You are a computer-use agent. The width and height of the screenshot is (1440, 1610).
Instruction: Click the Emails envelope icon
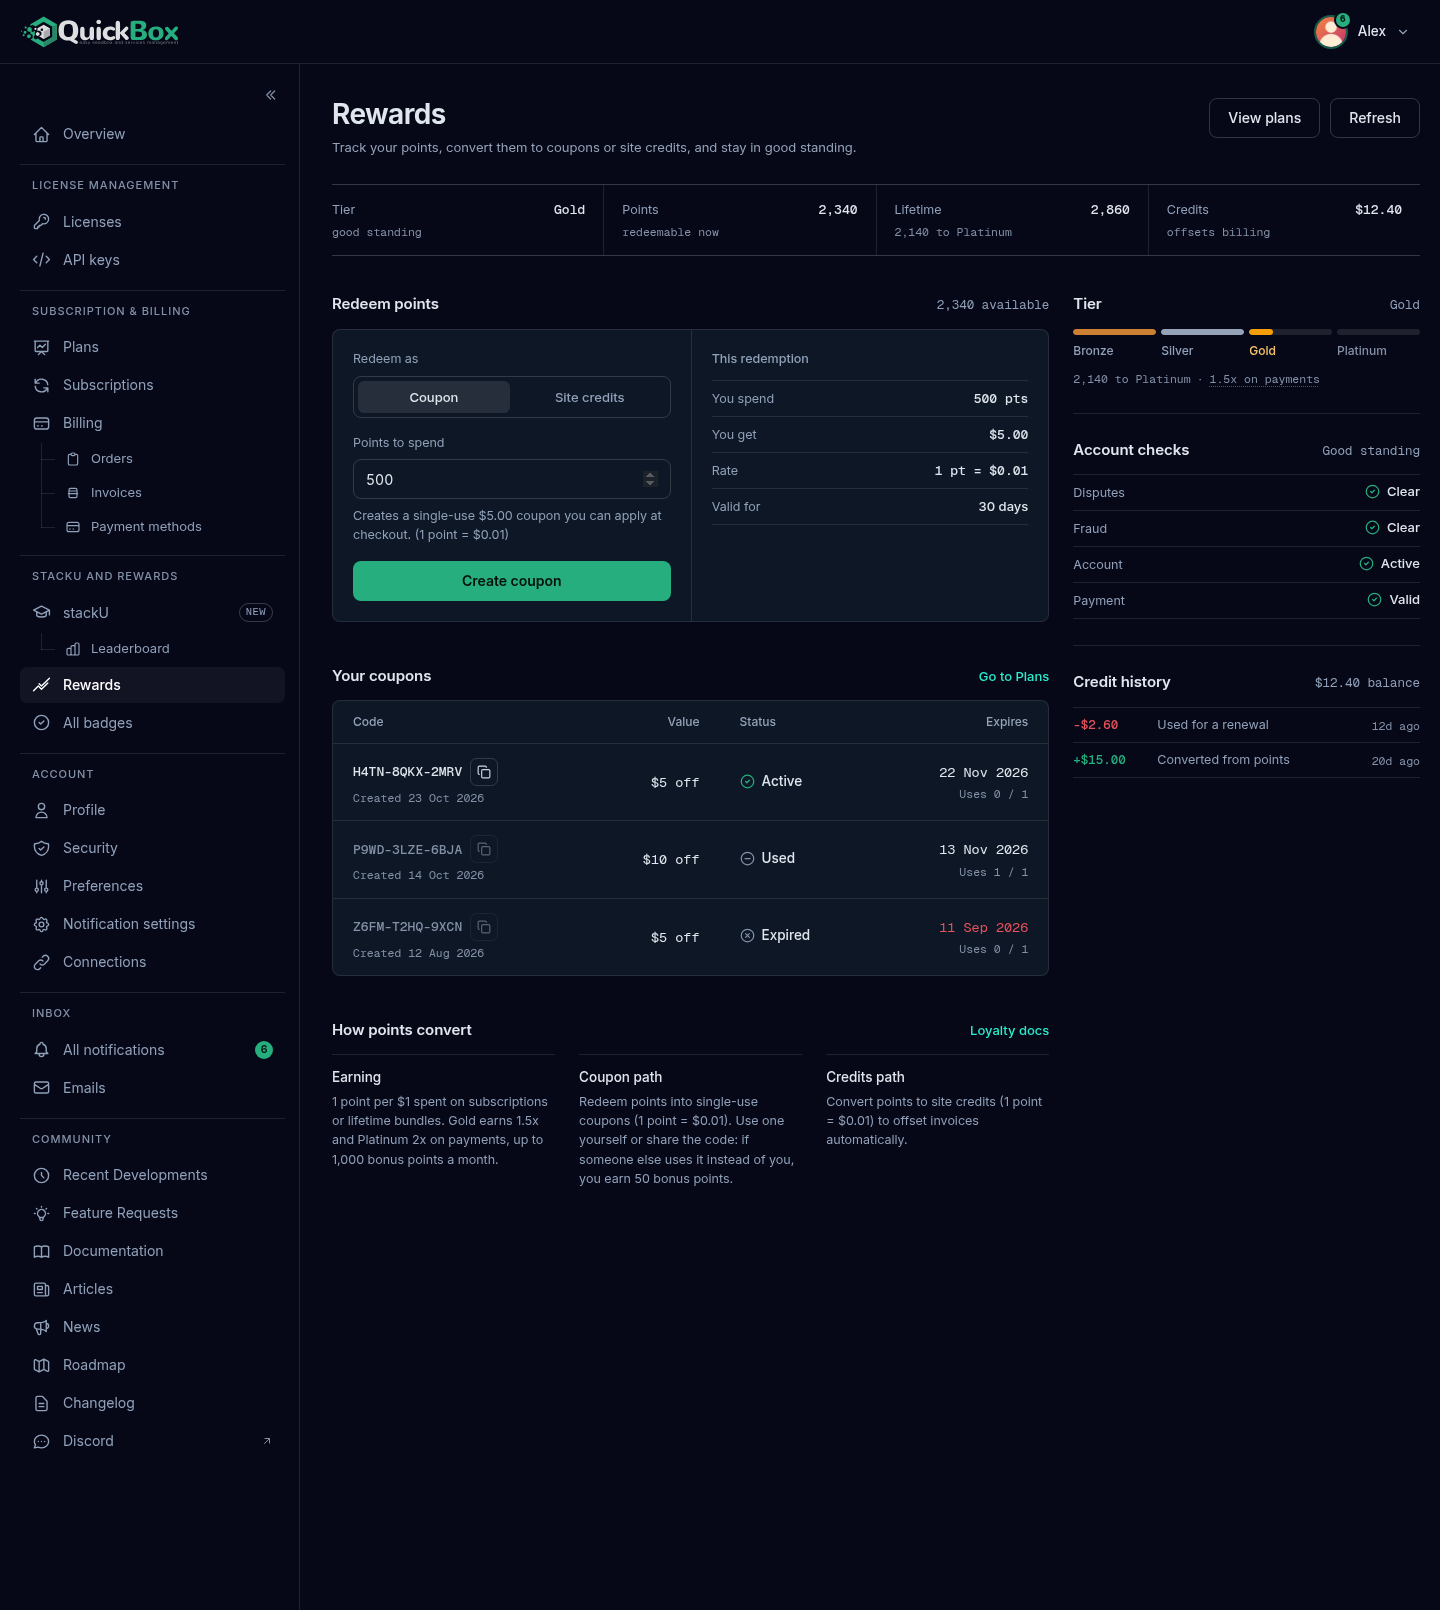[x=42, y=1088]
